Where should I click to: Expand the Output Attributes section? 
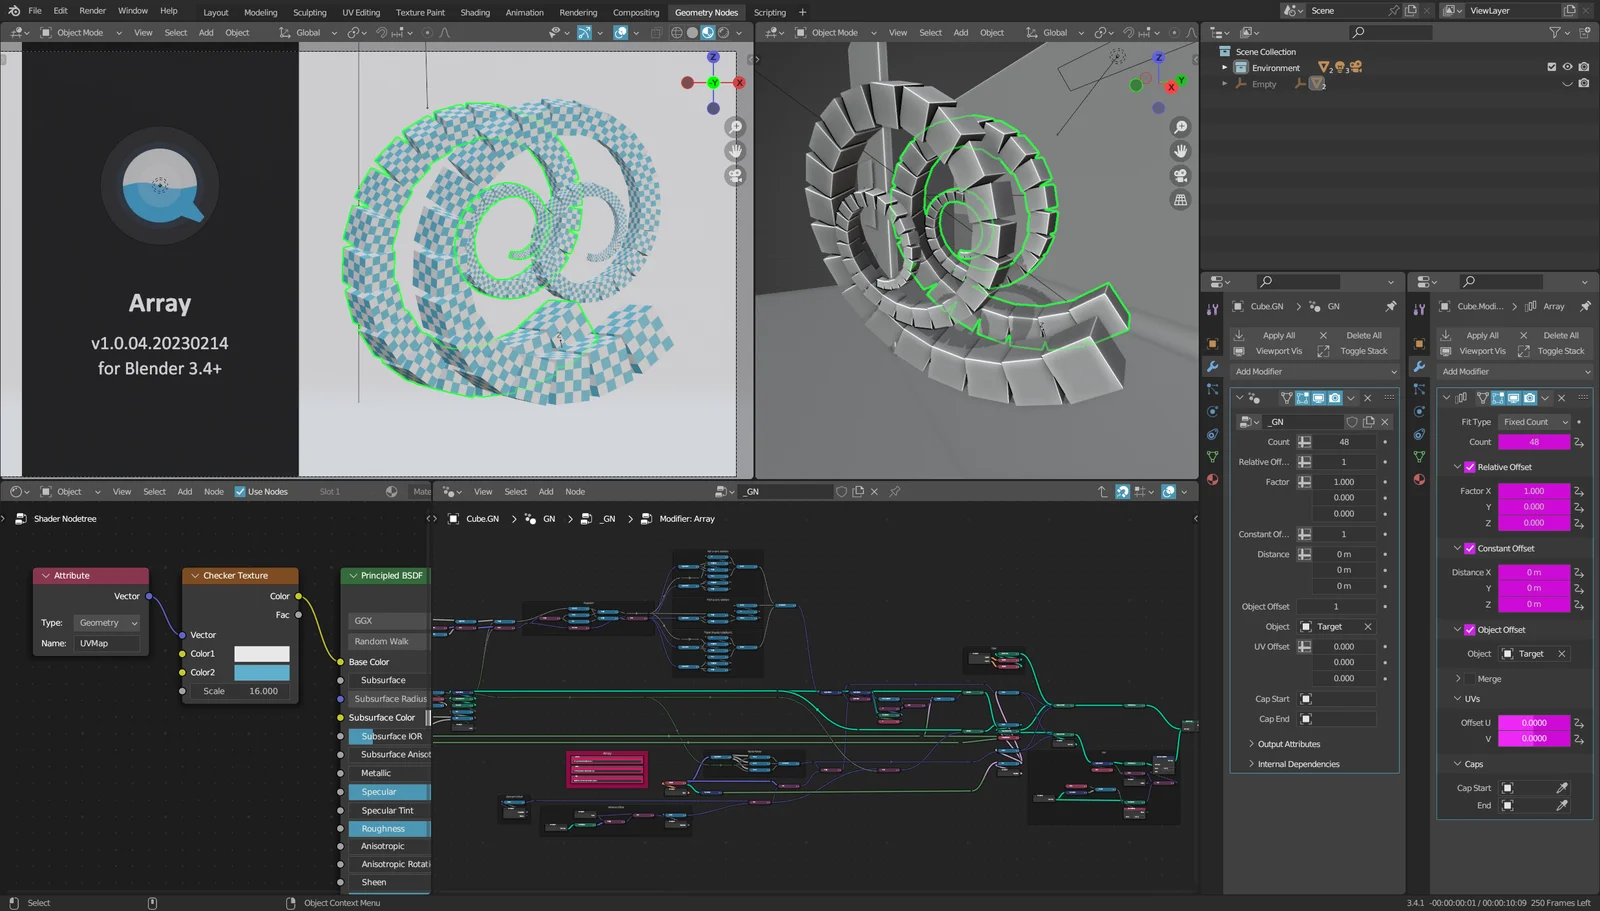point(1288,744)
